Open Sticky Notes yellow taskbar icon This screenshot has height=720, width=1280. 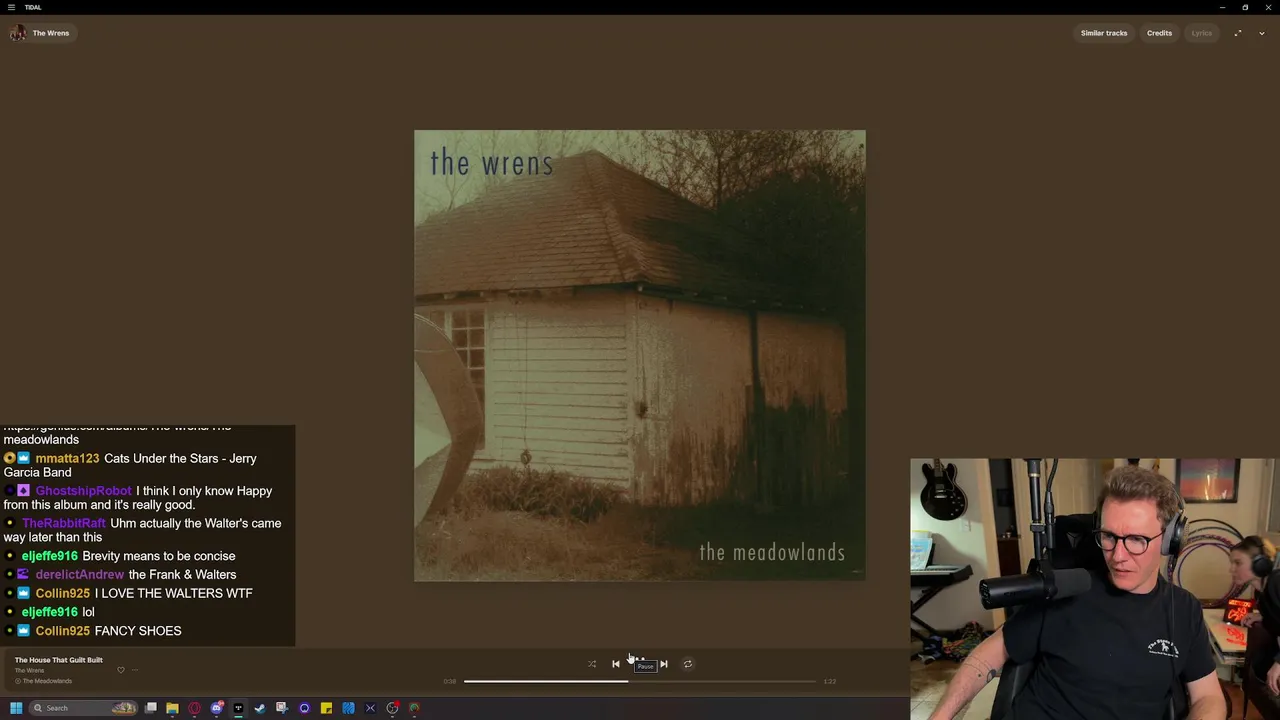pyautogui.click(x=326, y=708)
